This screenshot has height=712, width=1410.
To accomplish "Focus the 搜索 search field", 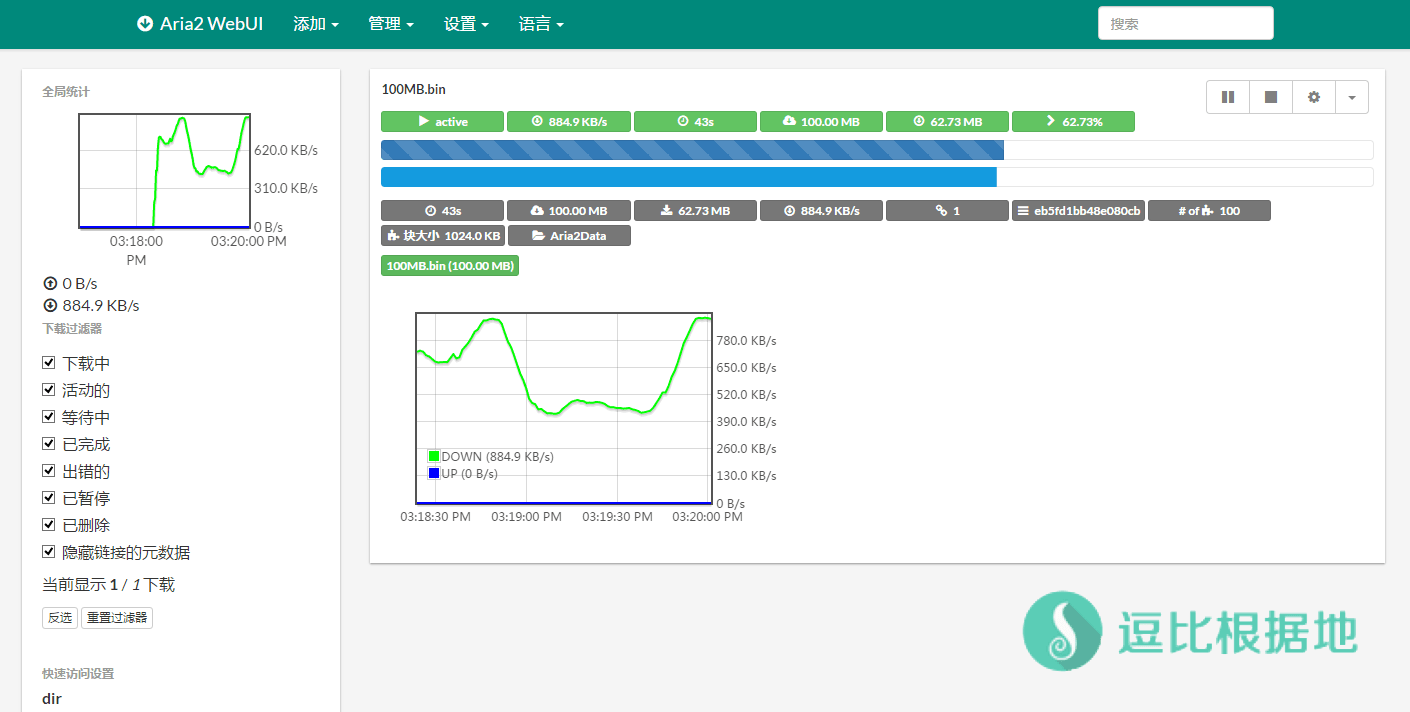I will click(x=1185, y=23).
